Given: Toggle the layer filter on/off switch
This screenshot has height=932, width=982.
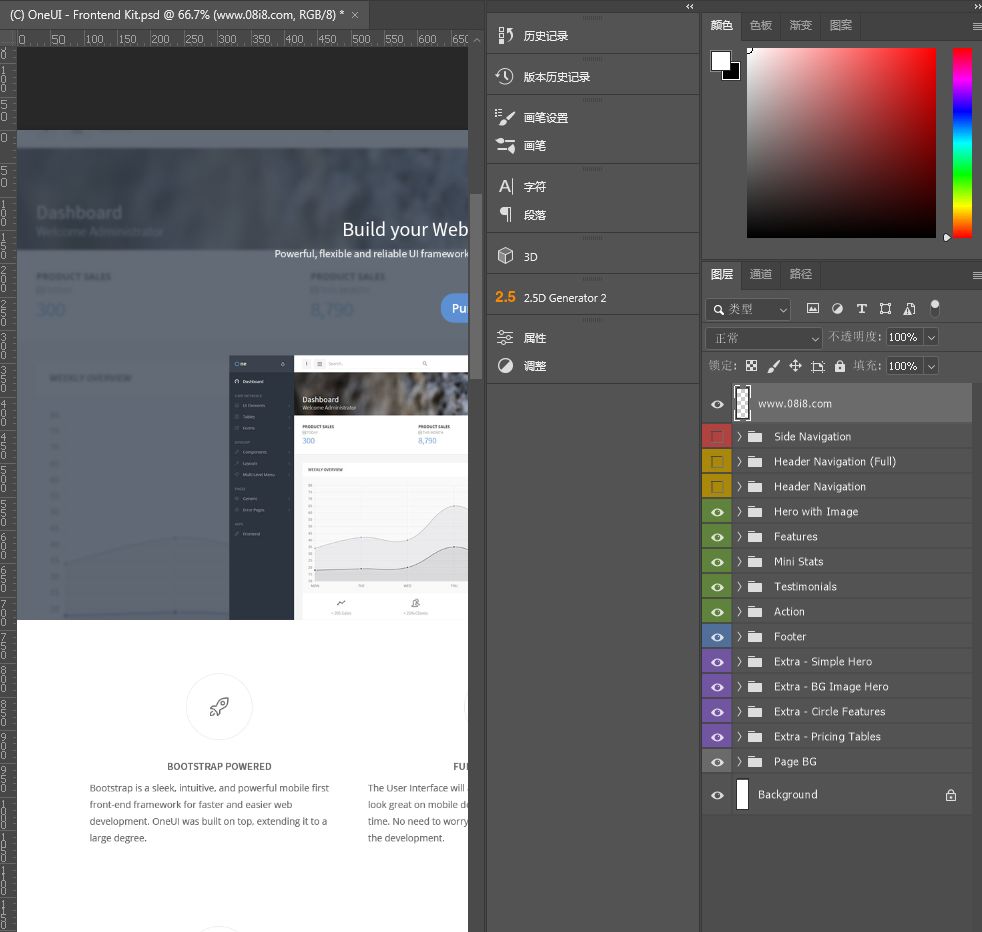Looking at the screenshot, I should pyautogui.click(x=935, y=307).
